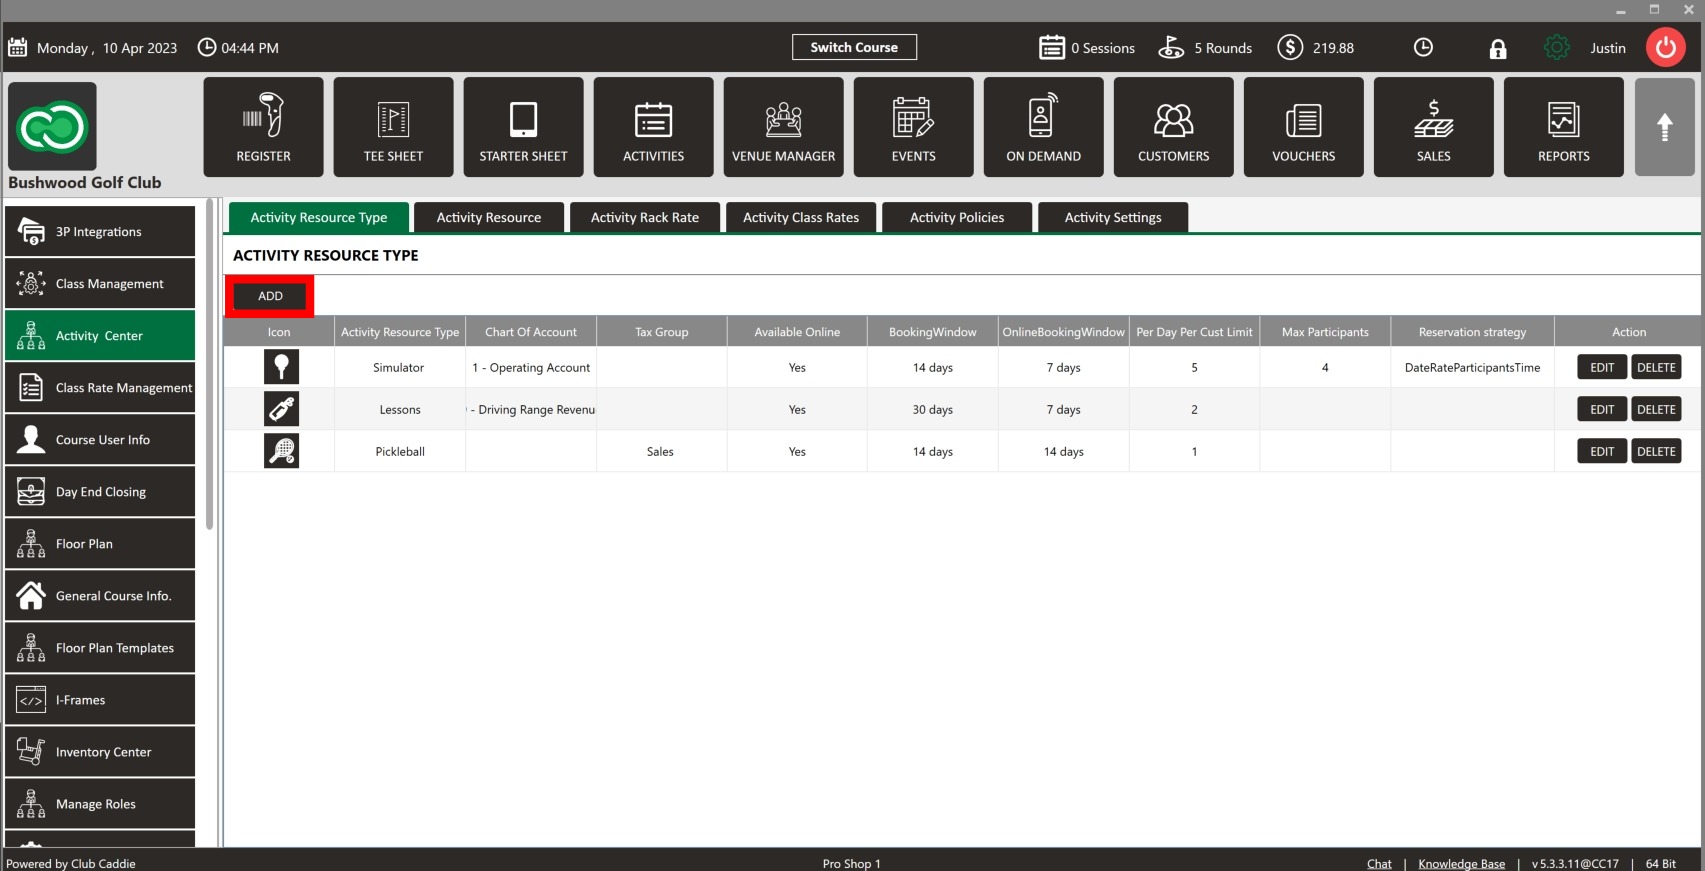Edit the Pickleball resource type
The height and width of the screenshot is (871, 1705).
point(1602,451)
